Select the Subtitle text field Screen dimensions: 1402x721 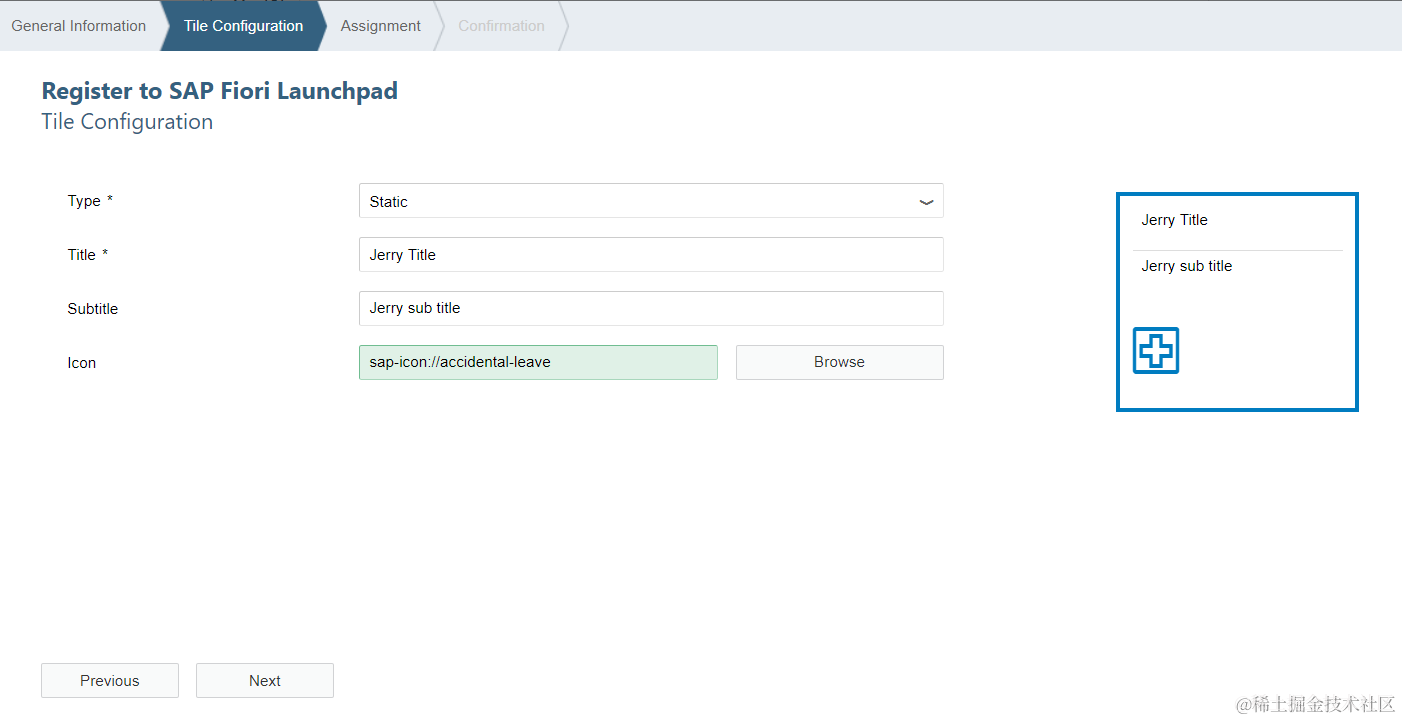point(650,308)
